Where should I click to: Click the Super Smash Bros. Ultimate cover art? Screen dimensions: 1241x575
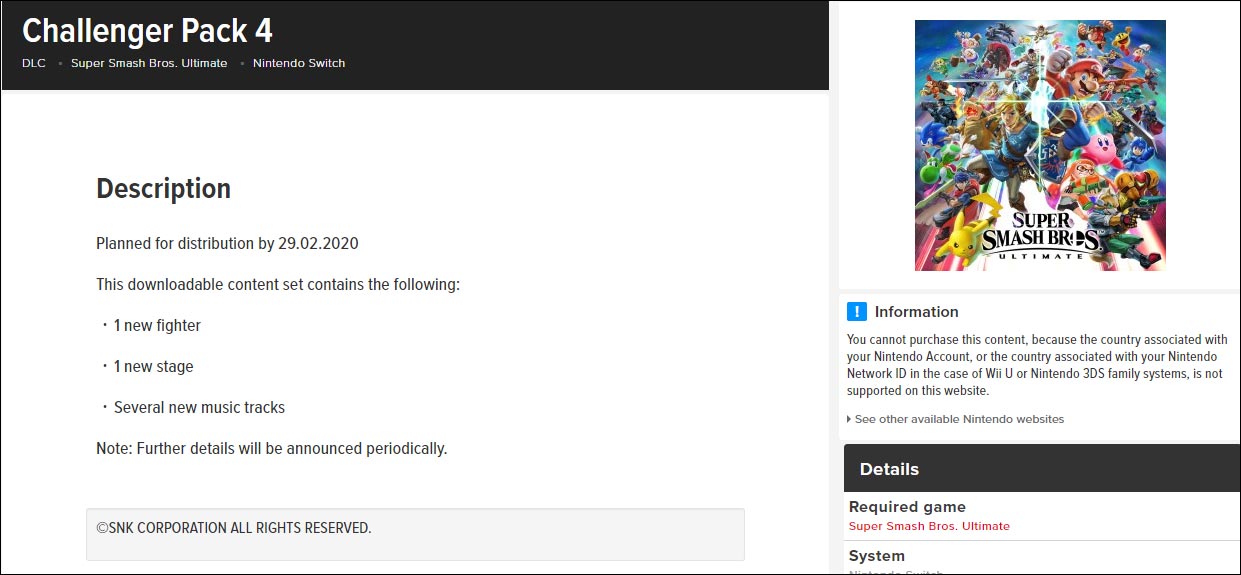(x=1040, y=145)
